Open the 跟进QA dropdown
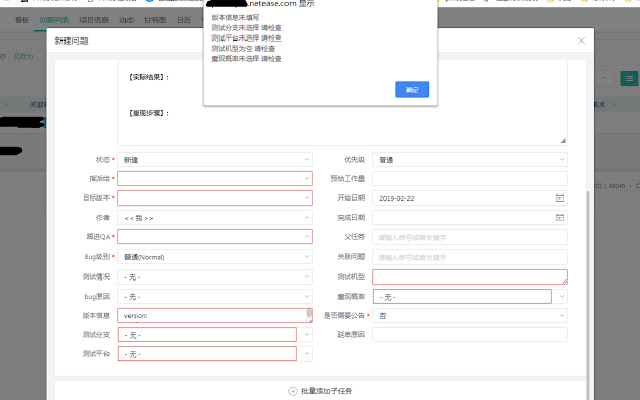Screen dimensions: 640x400 point(215,237)
